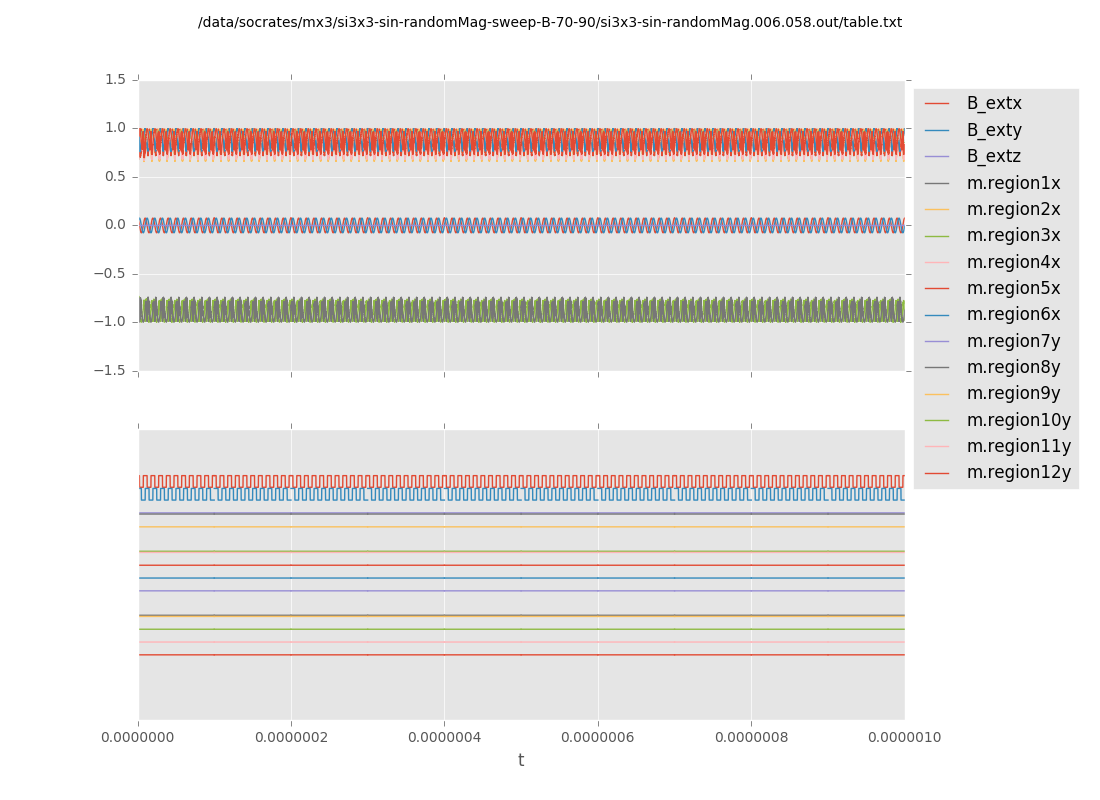Click the 1.5 y-axis tick label

click(114, 80)
